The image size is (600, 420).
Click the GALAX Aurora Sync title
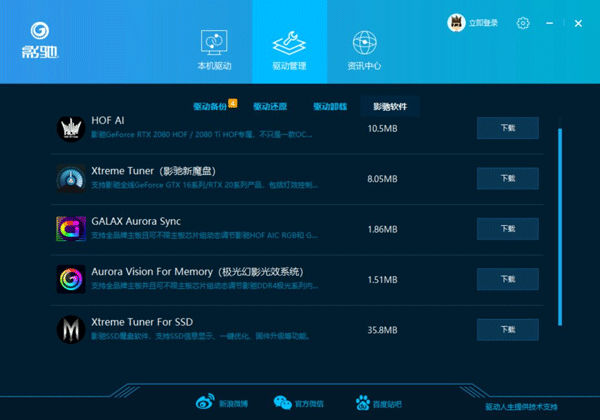(x=136, y=221)
